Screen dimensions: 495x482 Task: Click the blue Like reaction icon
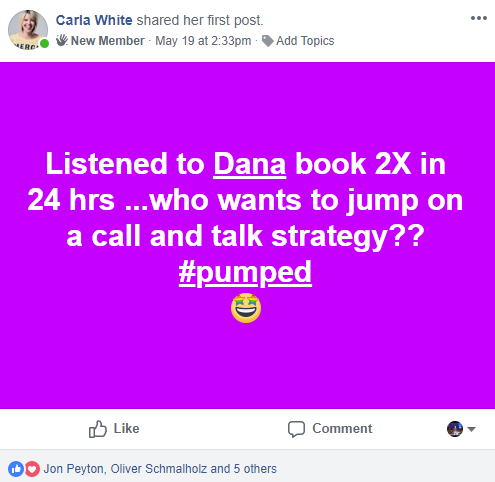(x=16, y=469)
